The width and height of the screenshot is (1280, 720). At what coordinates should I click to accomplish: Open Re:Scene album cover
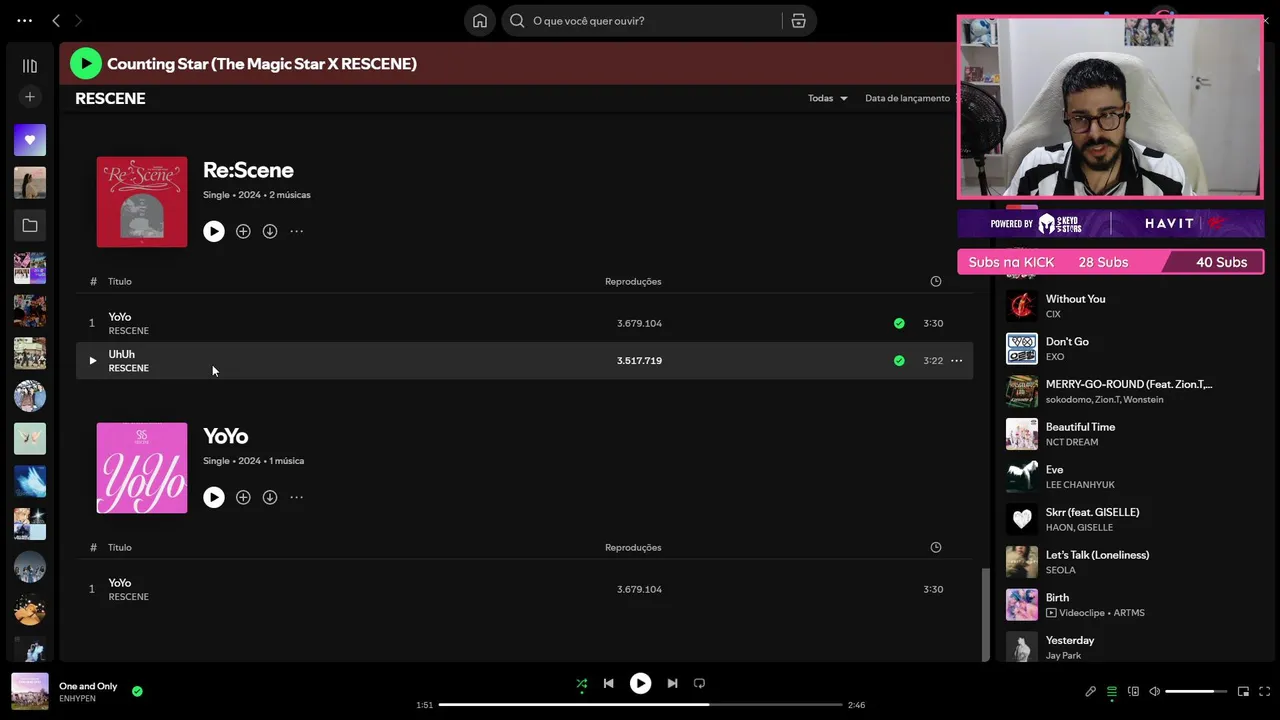point(142,202)
